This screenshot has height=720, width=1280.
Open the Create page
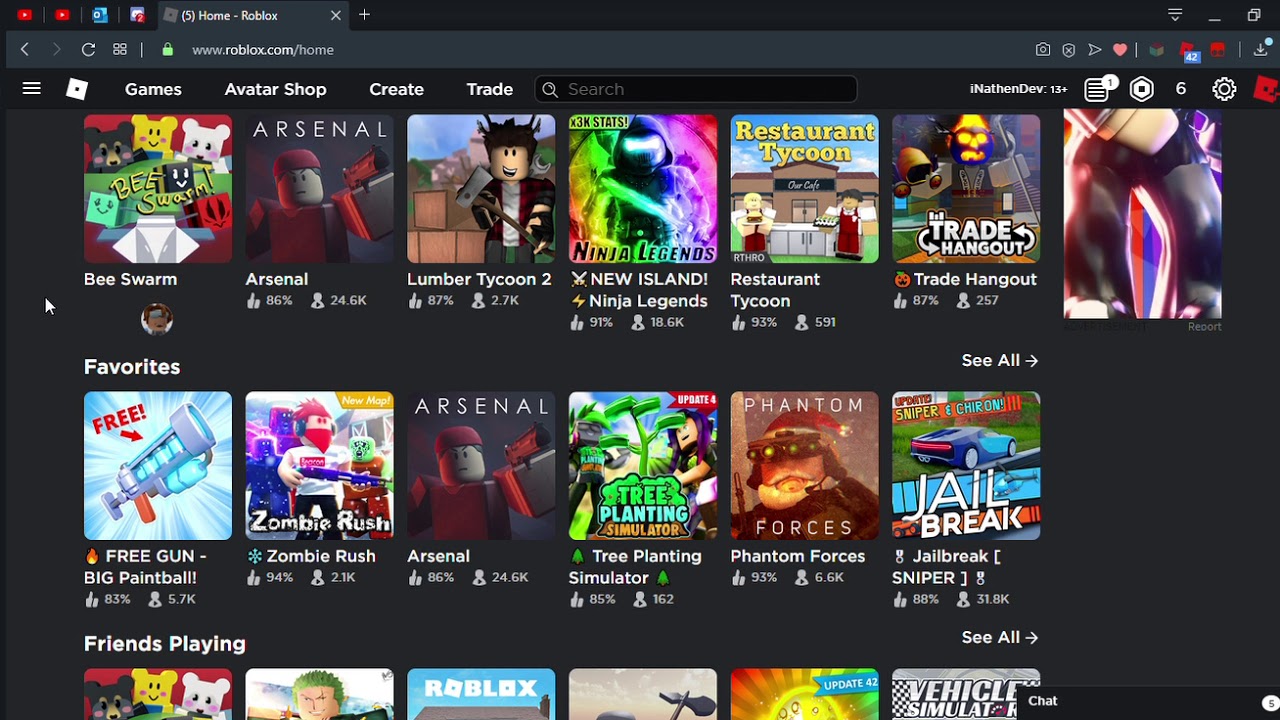396,89
